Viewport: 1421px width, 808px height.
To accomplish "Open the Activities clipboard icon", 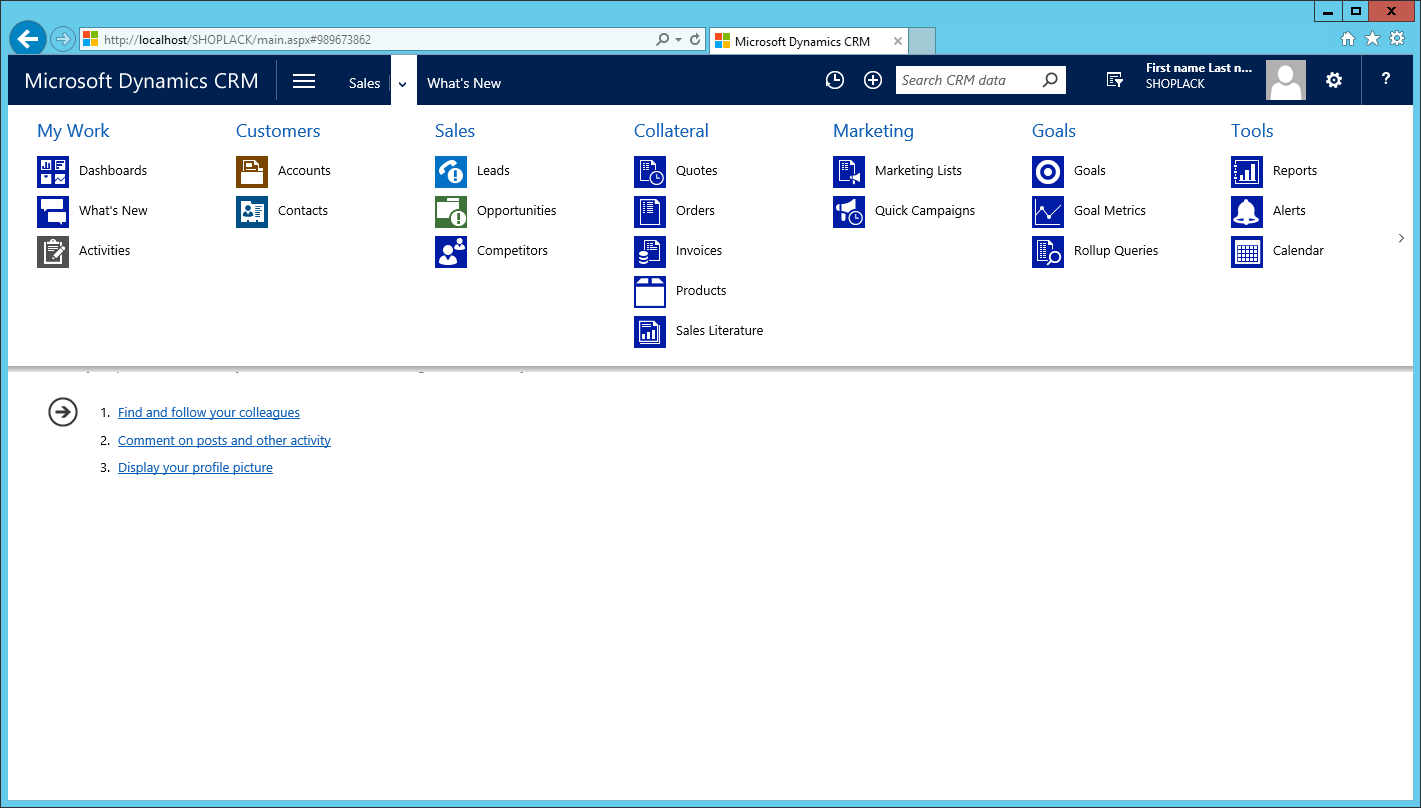I will 53,252.
